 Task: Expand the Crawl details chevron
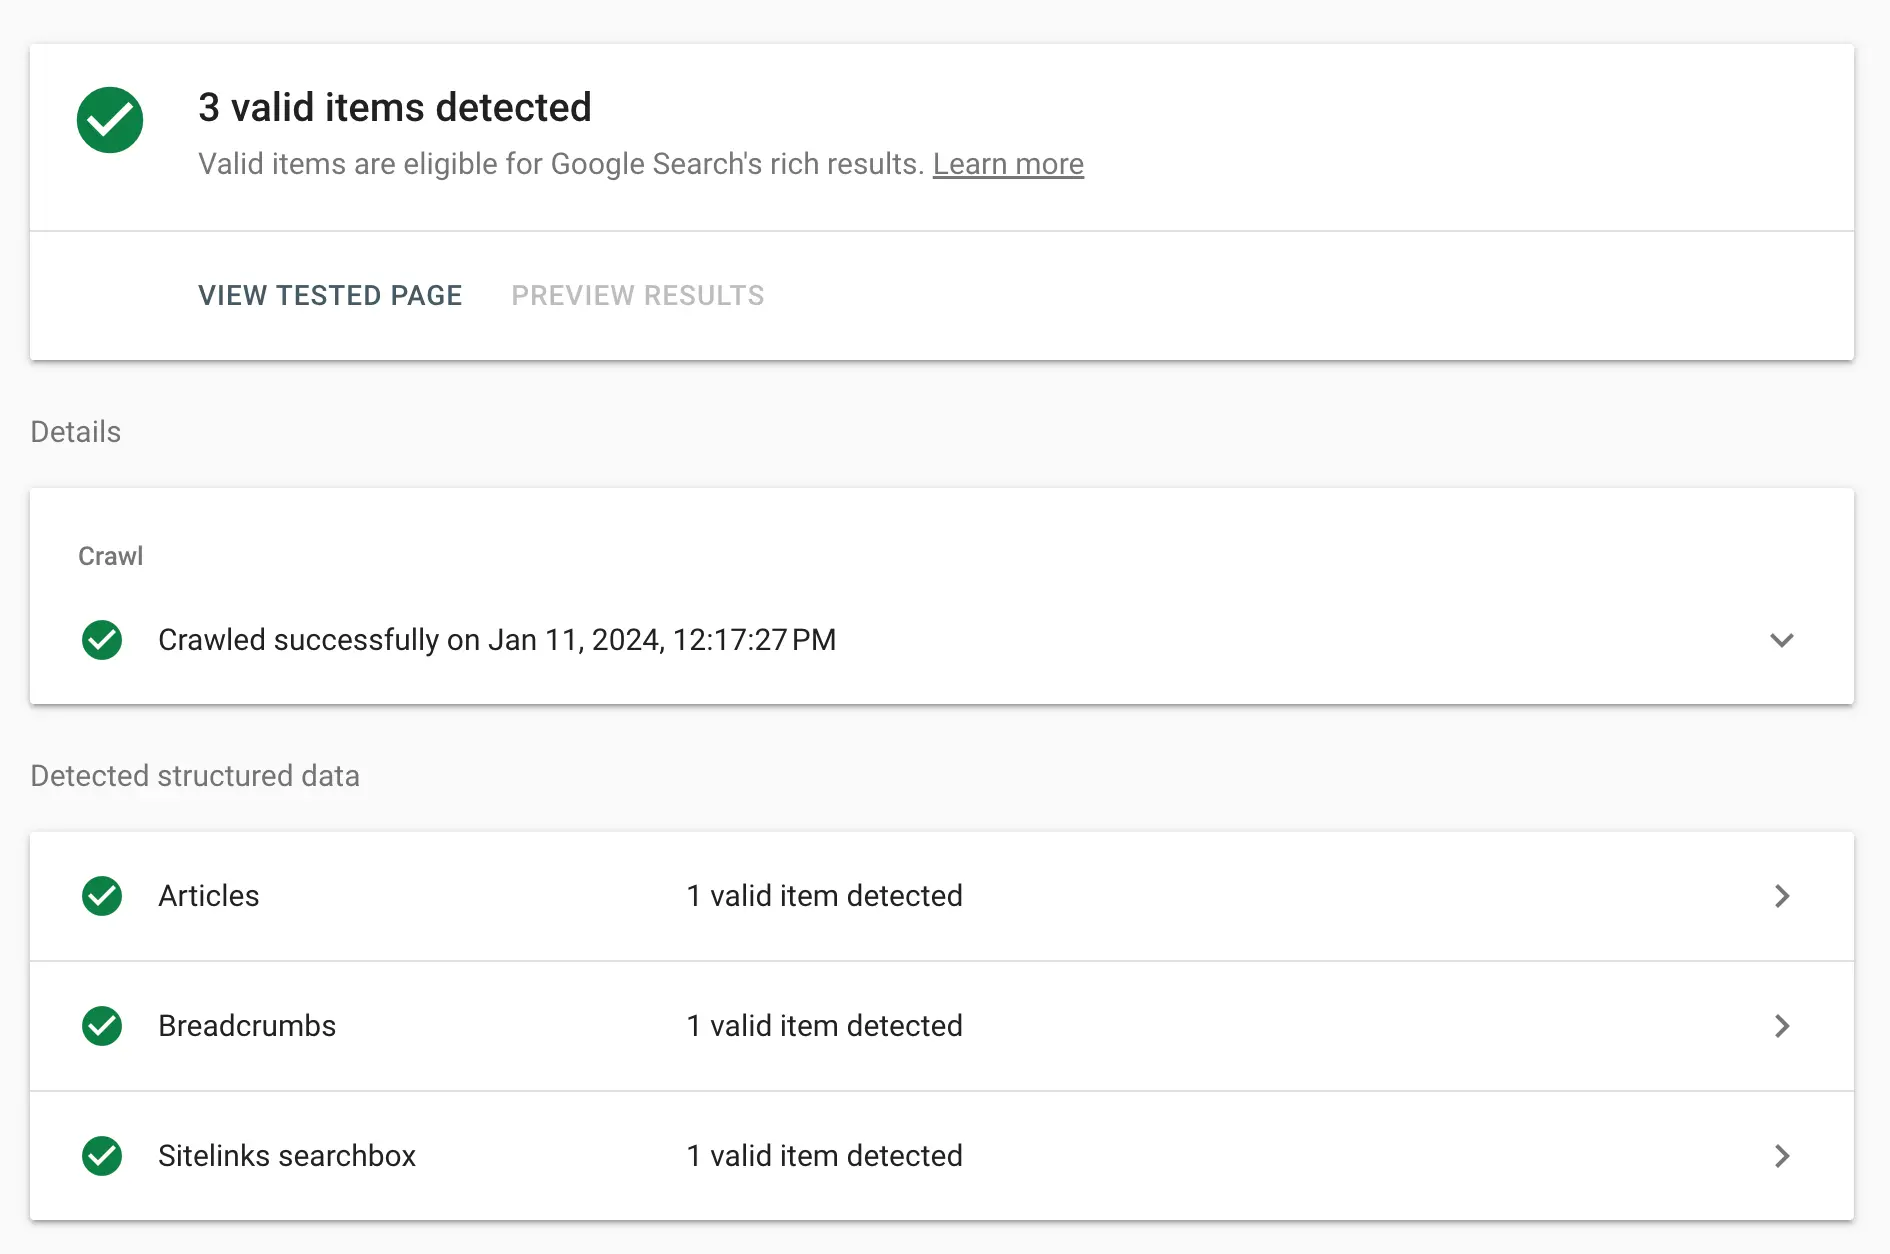click(1781, 640)
